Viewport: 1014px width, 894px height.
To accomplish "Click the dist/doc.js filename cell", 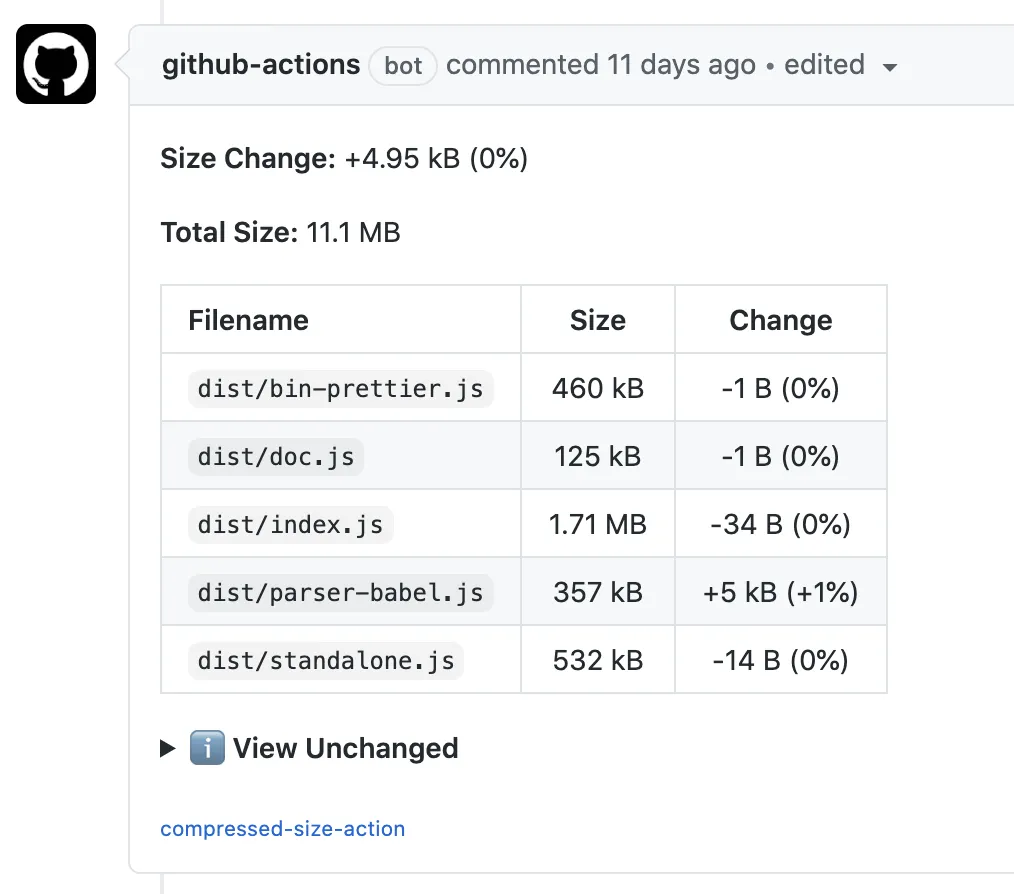I will (275, 456).
